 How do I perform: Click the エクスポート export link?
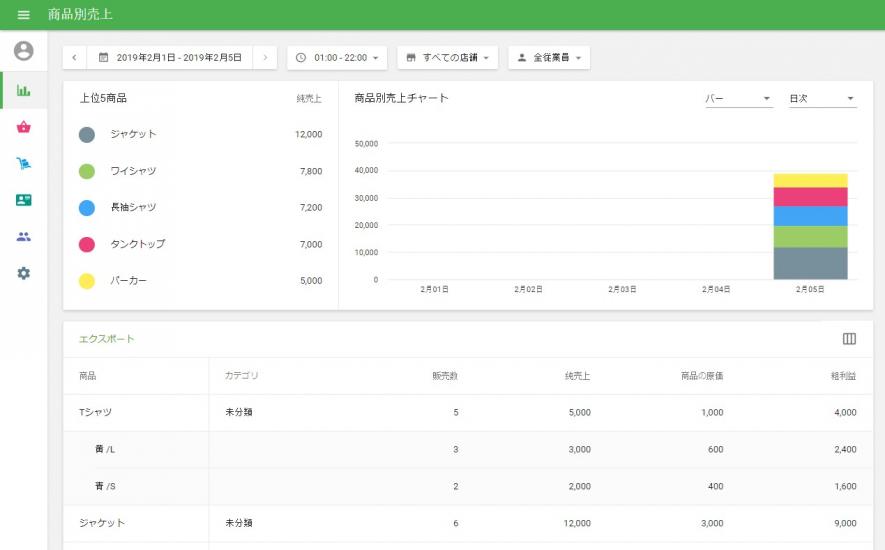(107, 339)
